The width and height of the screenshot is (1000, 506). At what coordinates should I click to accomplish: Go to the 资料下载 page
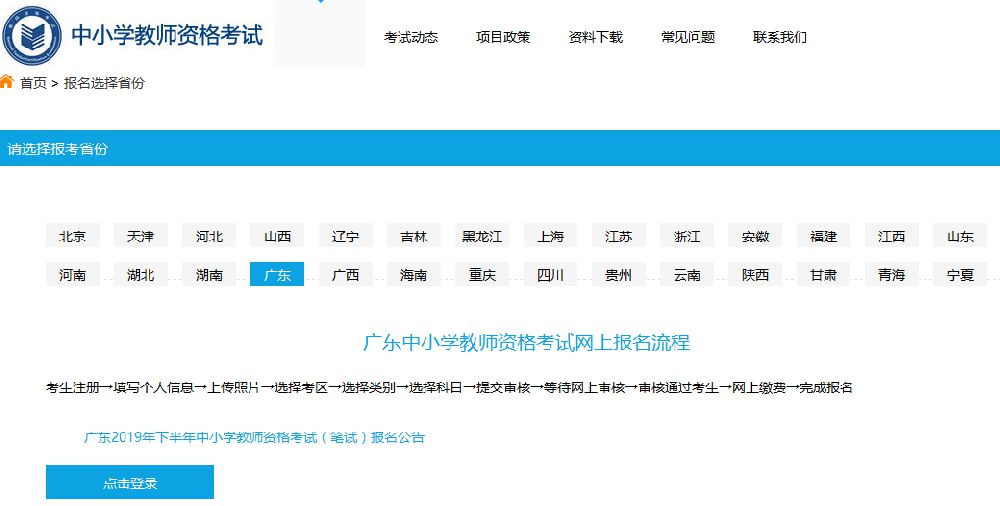(595, 37)
